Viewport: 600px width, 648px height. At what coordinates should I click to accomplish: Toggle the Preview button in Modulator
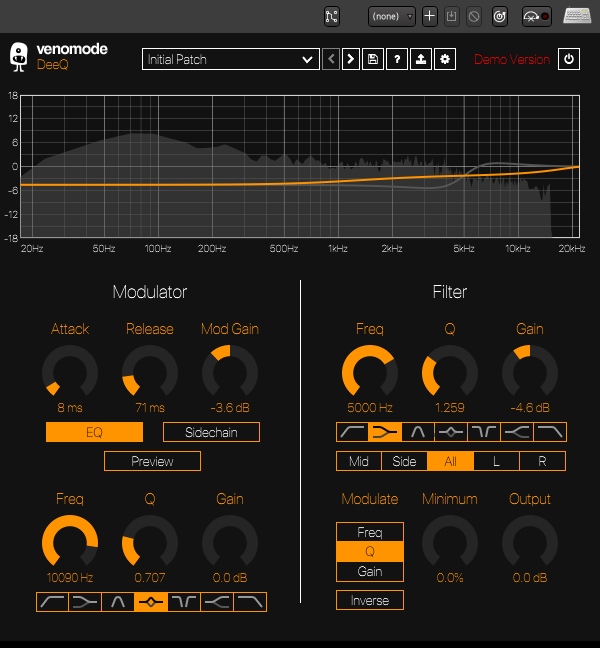[152, 461]
